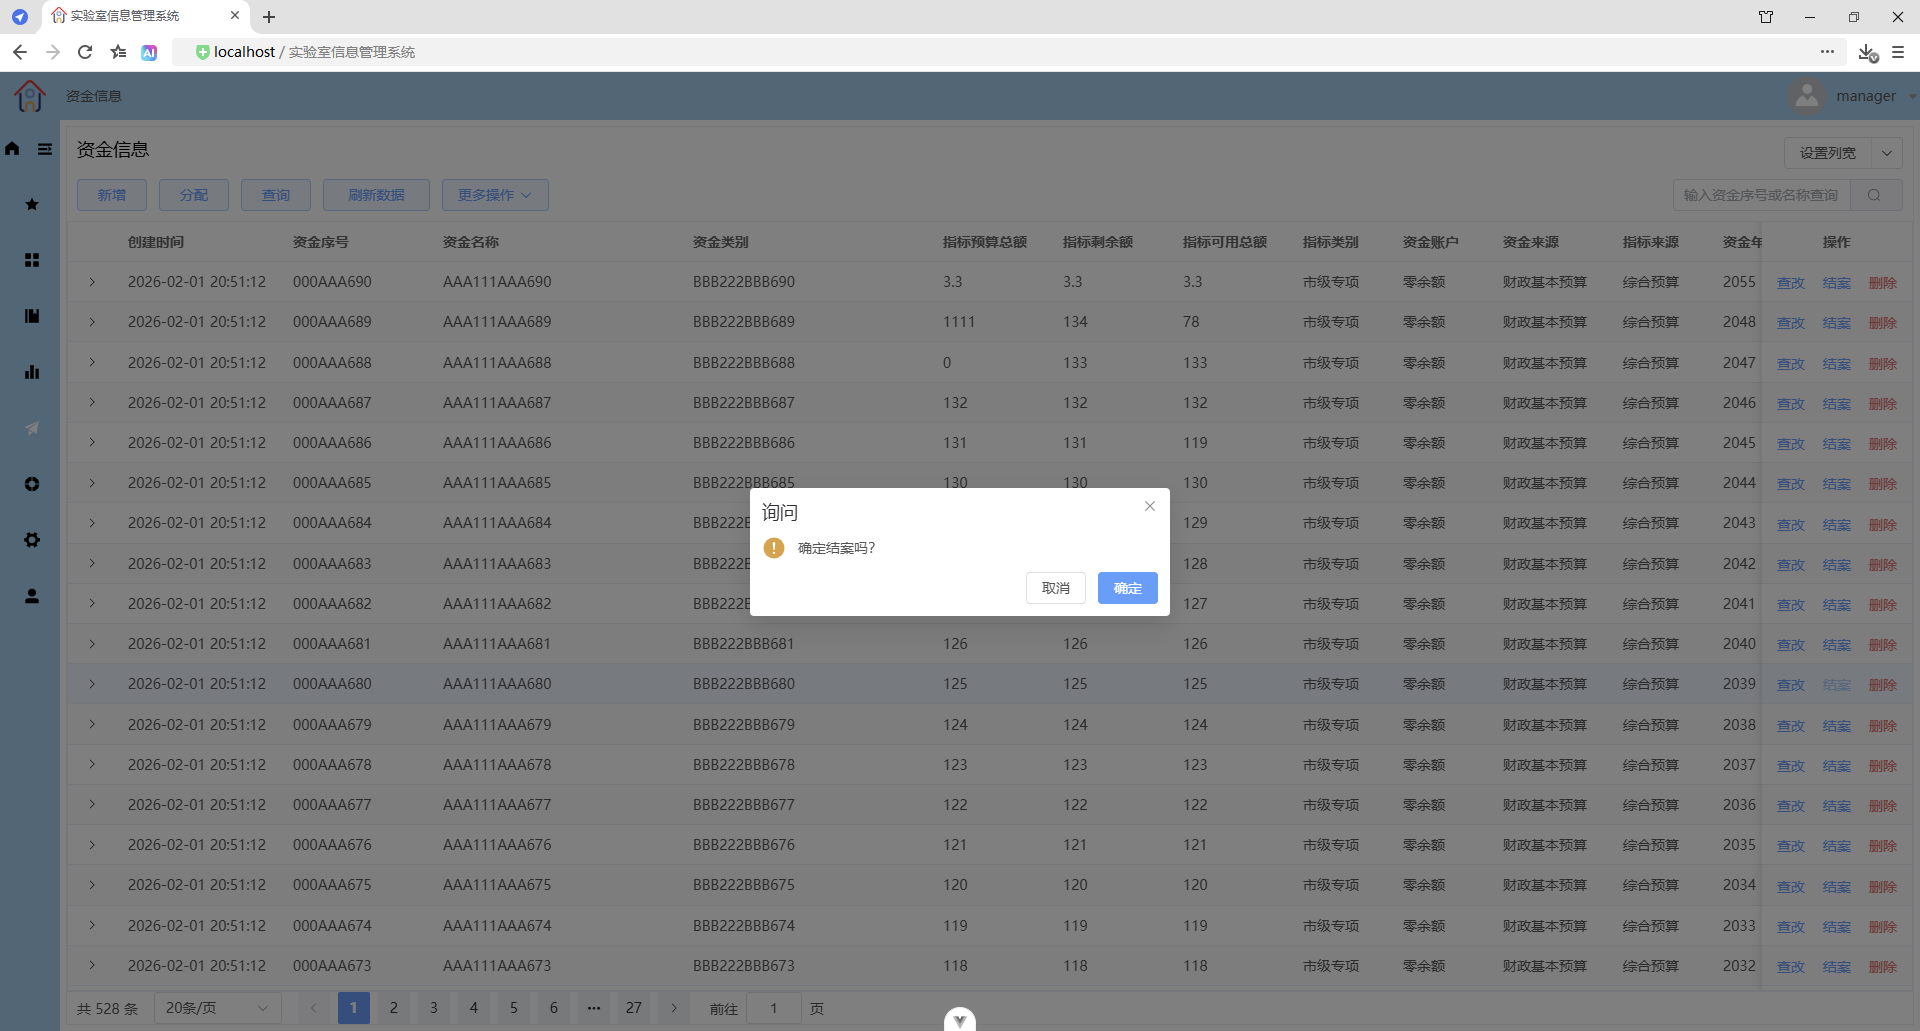The width and height of the screenshot is (1920, 1031).
Task: Click the 前往 page number input
Action: (x=774, y=1008)
